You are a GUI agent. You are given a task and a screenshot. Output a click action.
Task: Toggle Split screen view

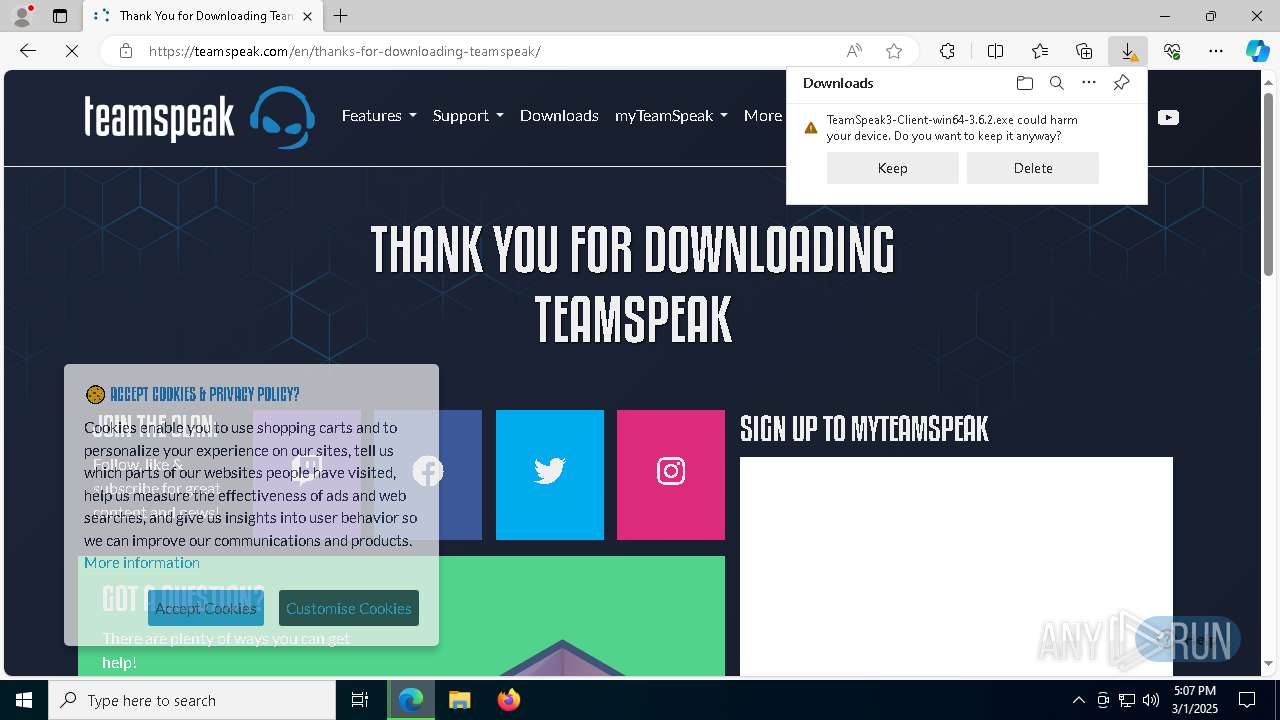click(995, 51)
